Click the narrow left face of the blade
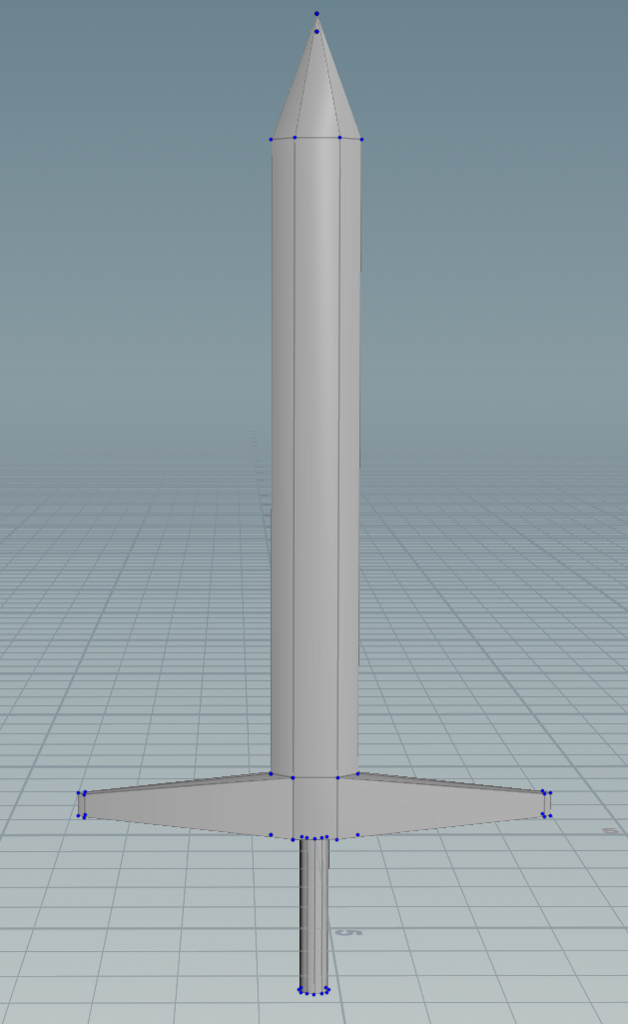This screenshot has width=628, height=1024. click(282, 457)
